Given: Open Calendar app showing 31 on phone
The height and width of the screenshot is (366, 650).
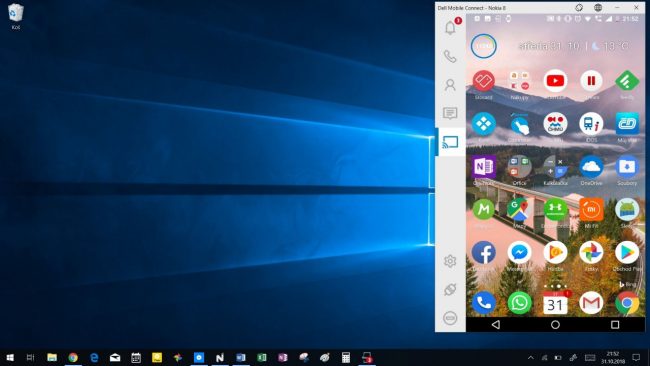Looking at the screenshot, I should (555, 303).
